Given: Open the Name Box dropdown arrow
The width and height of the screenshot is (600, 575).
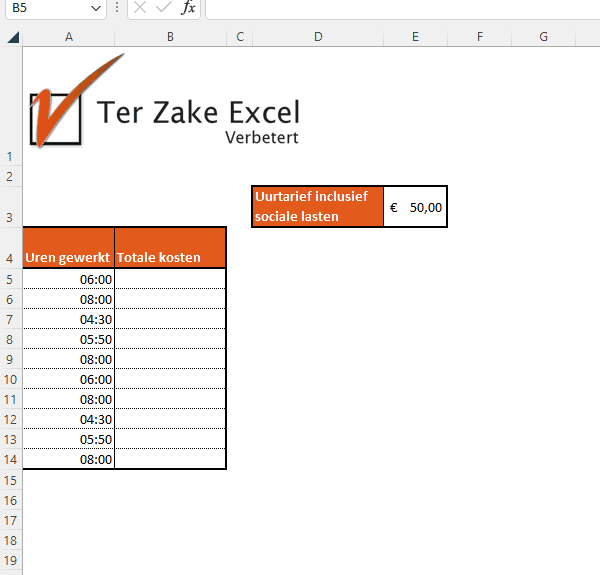Looking at the screenshot, I should pyautogui.click(x=96, y=8).
